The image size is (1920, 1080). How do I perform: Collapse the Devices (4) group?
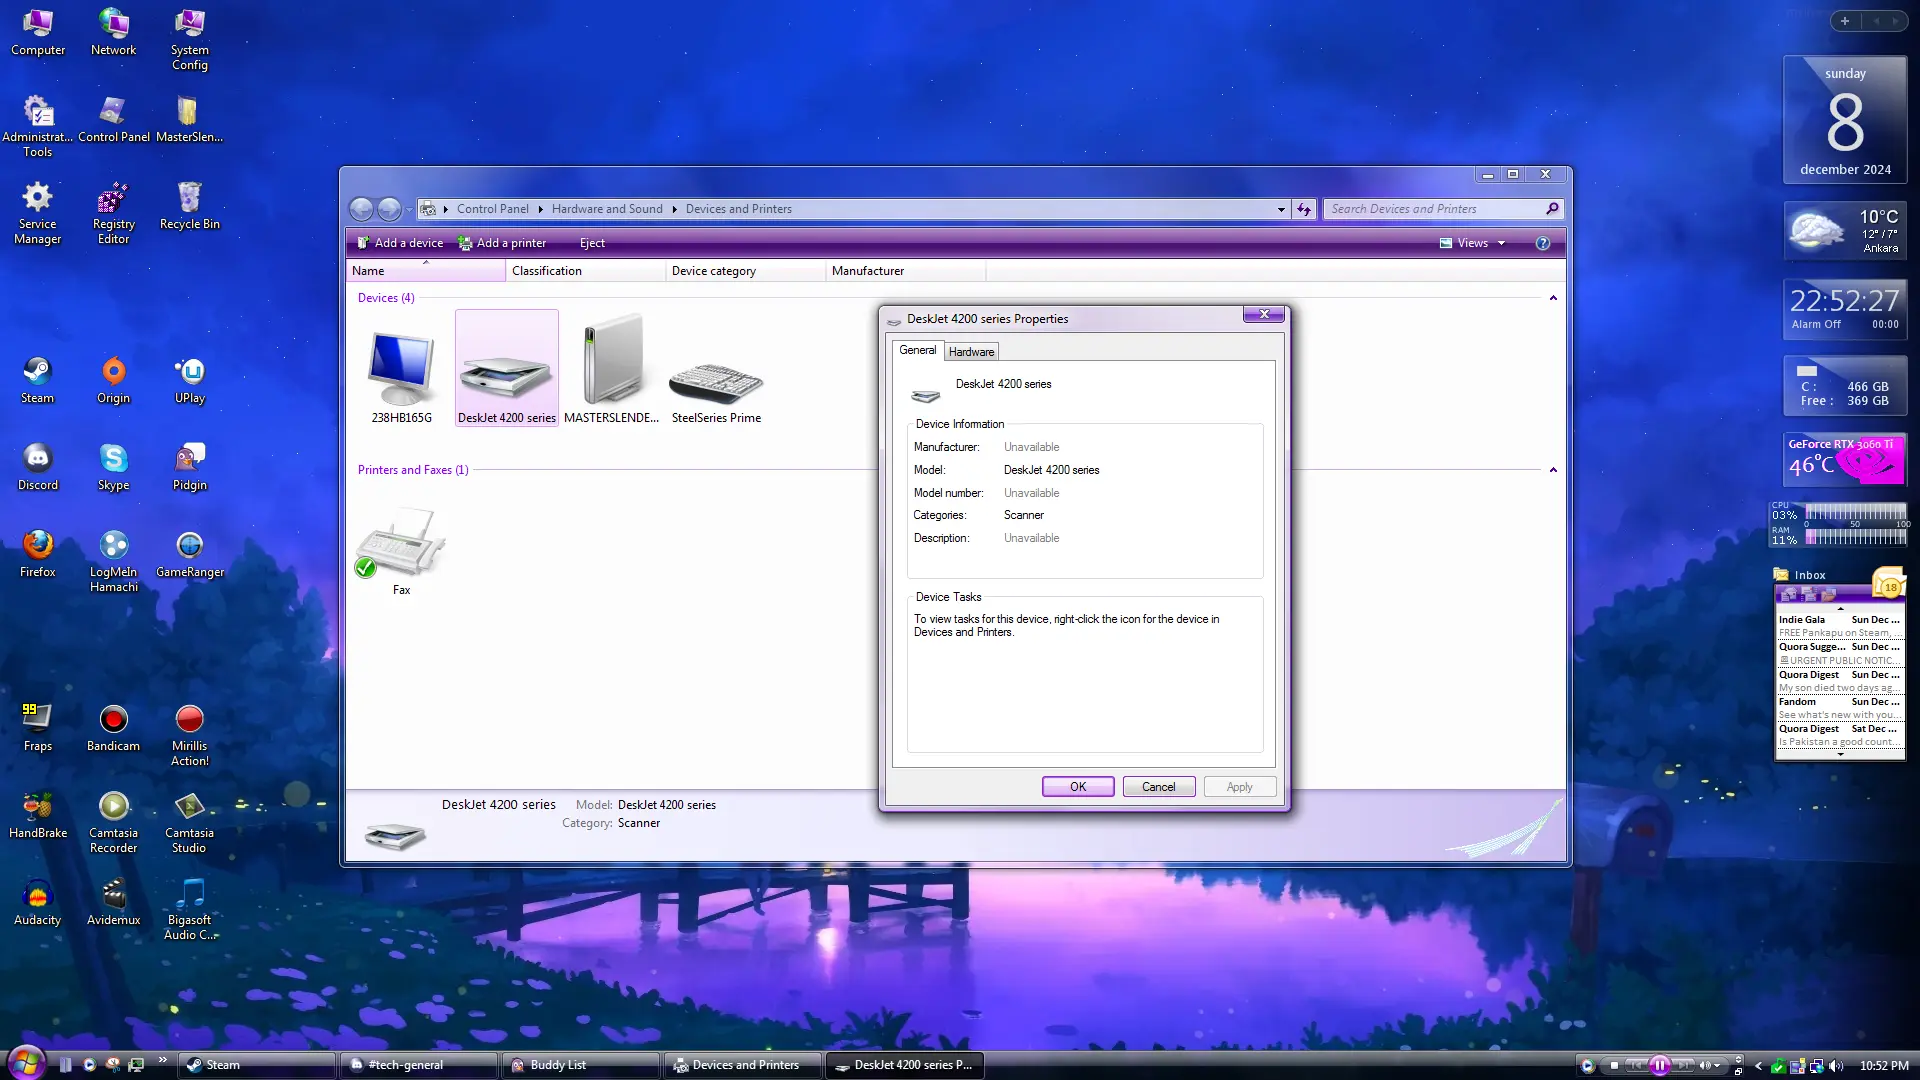(x=1553, y=298)
